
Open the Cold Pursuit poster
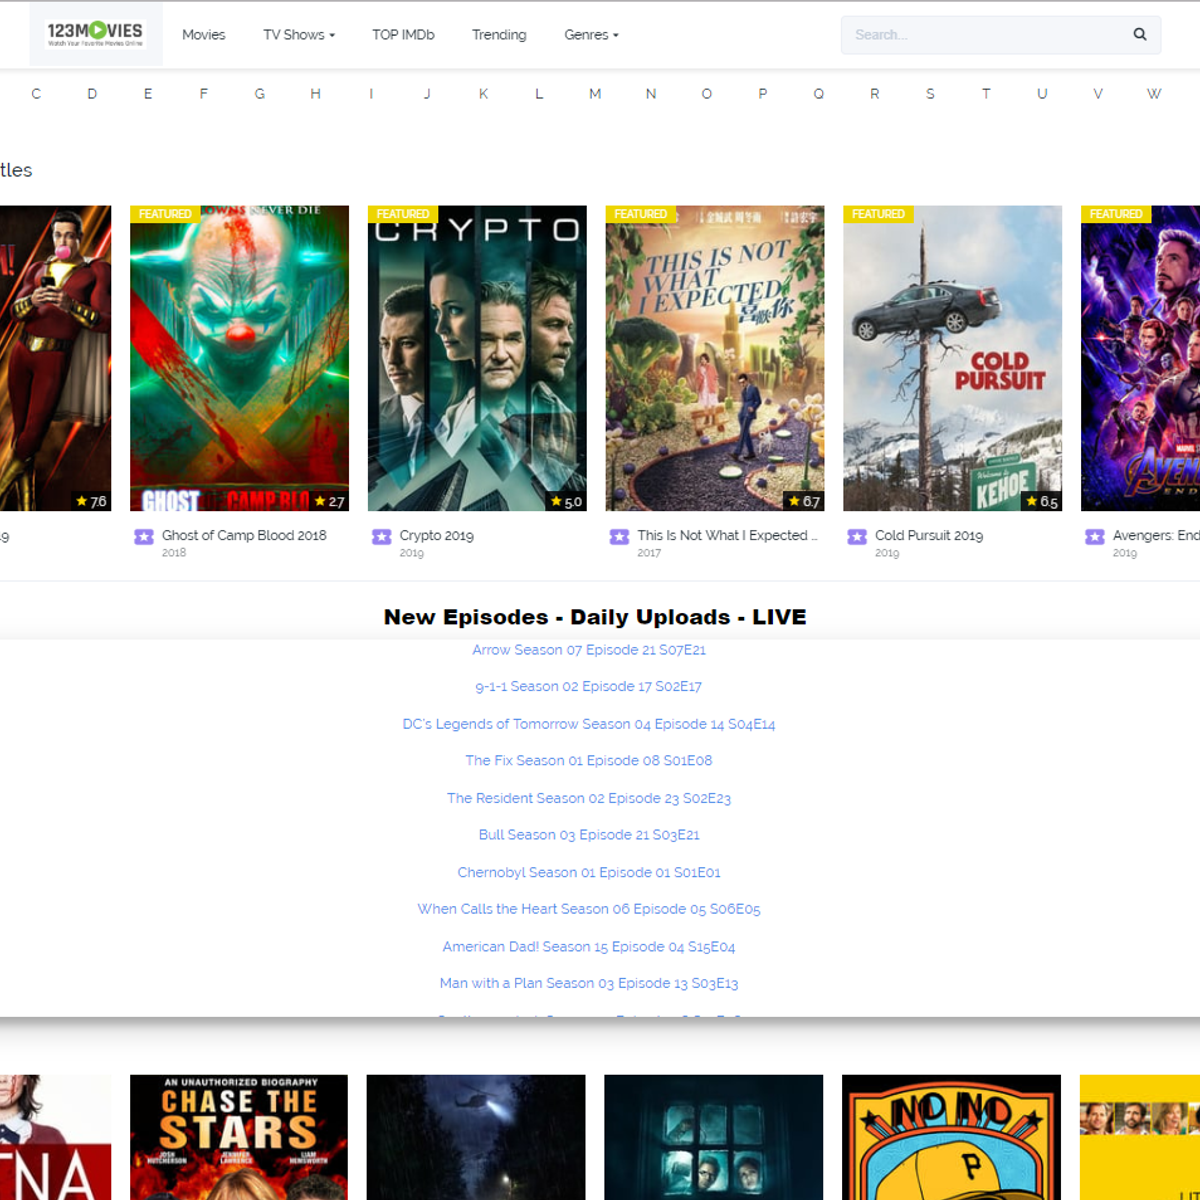[952, 358]
